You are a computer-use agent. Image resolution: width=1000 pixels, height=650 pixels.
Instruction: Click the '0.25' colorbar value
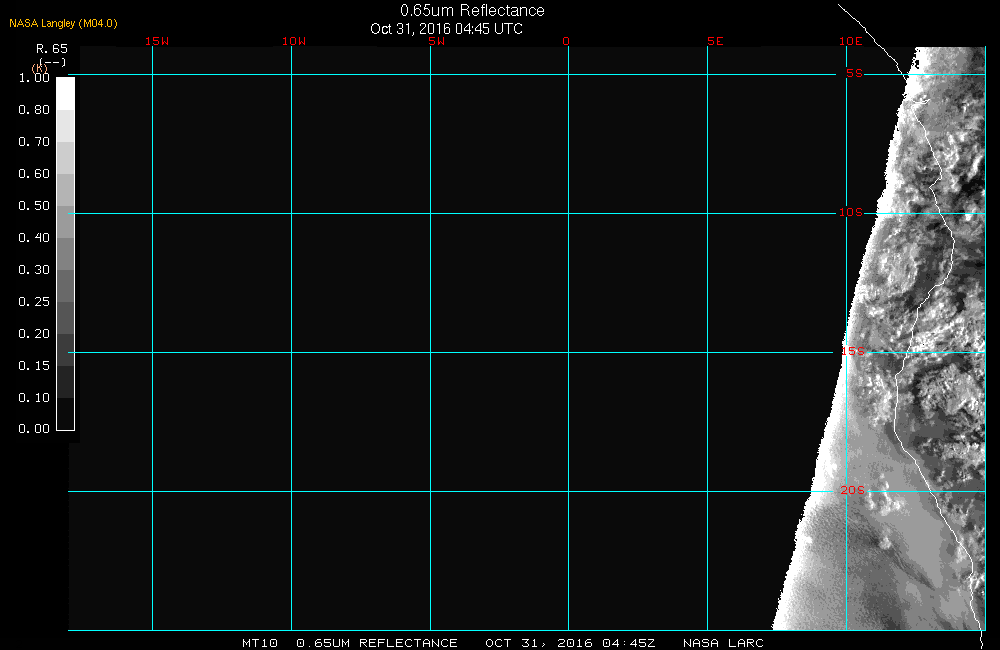(34, 301)
